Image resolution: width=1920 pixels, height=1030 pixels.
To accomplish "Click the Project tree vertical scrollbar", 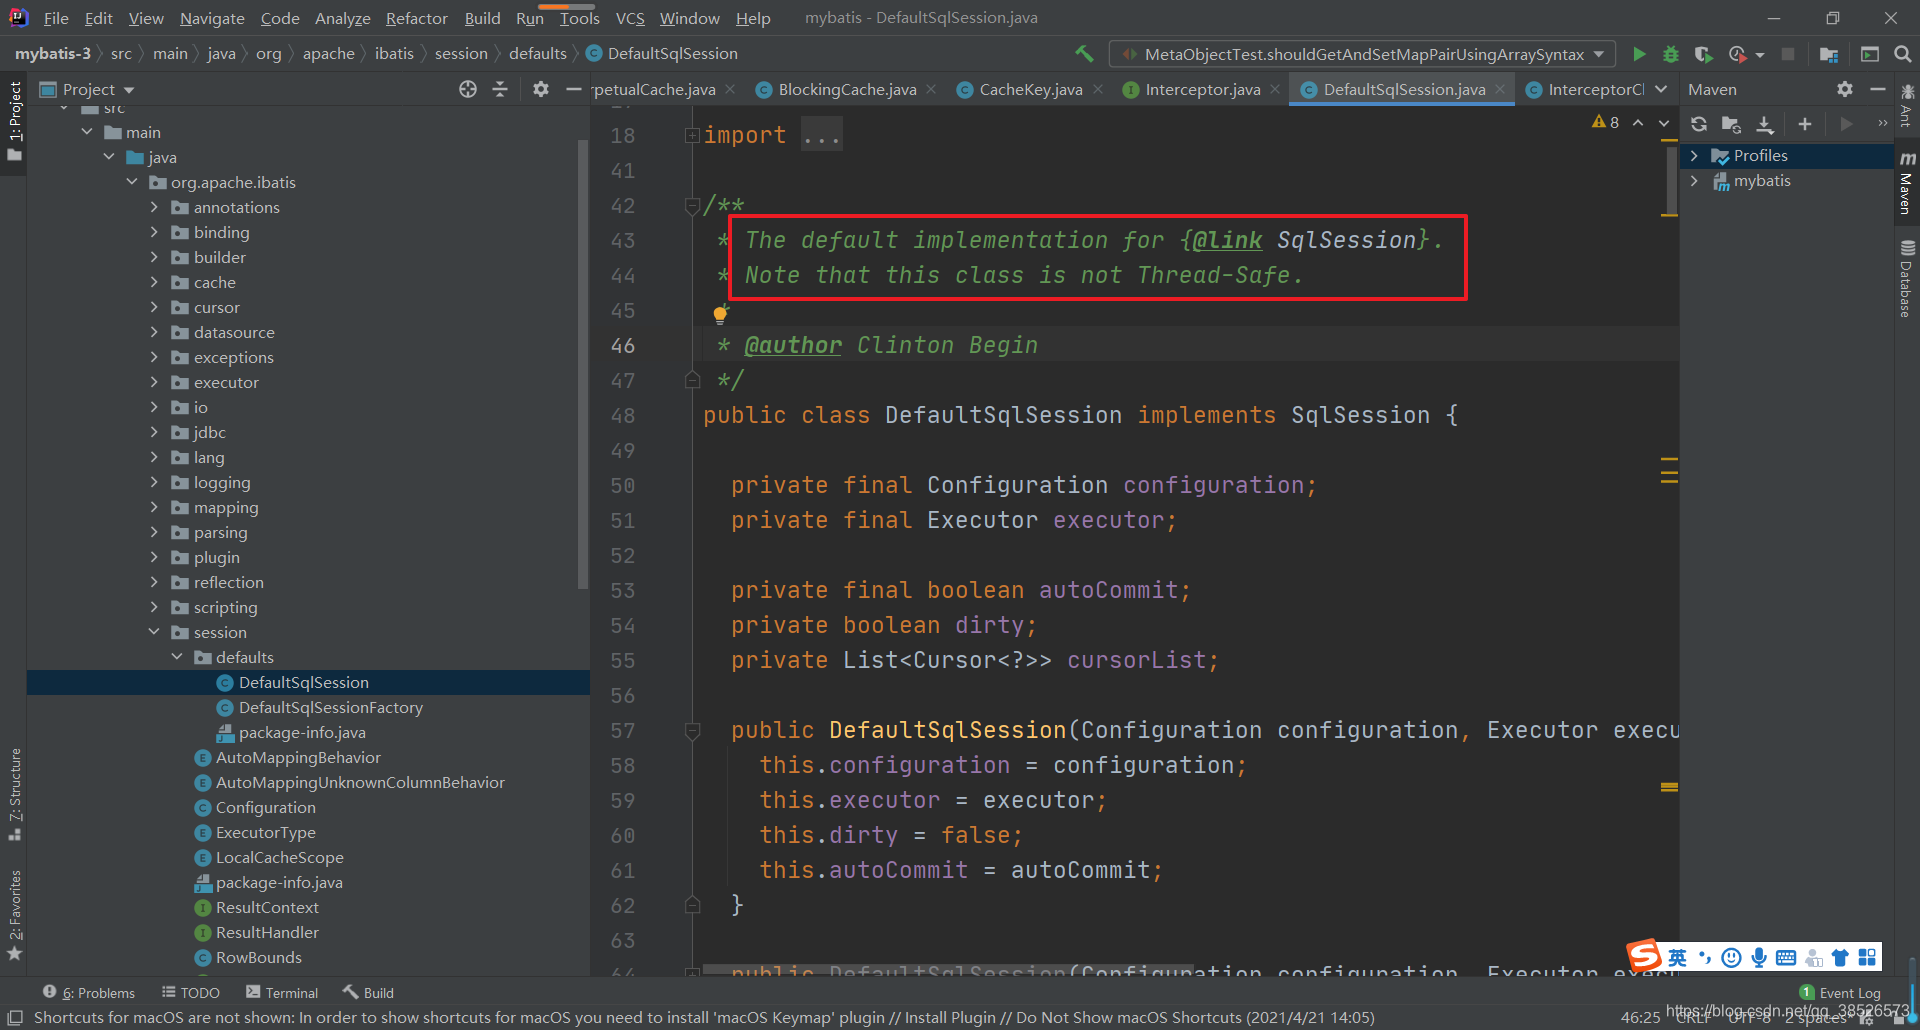I will [583, 365].
